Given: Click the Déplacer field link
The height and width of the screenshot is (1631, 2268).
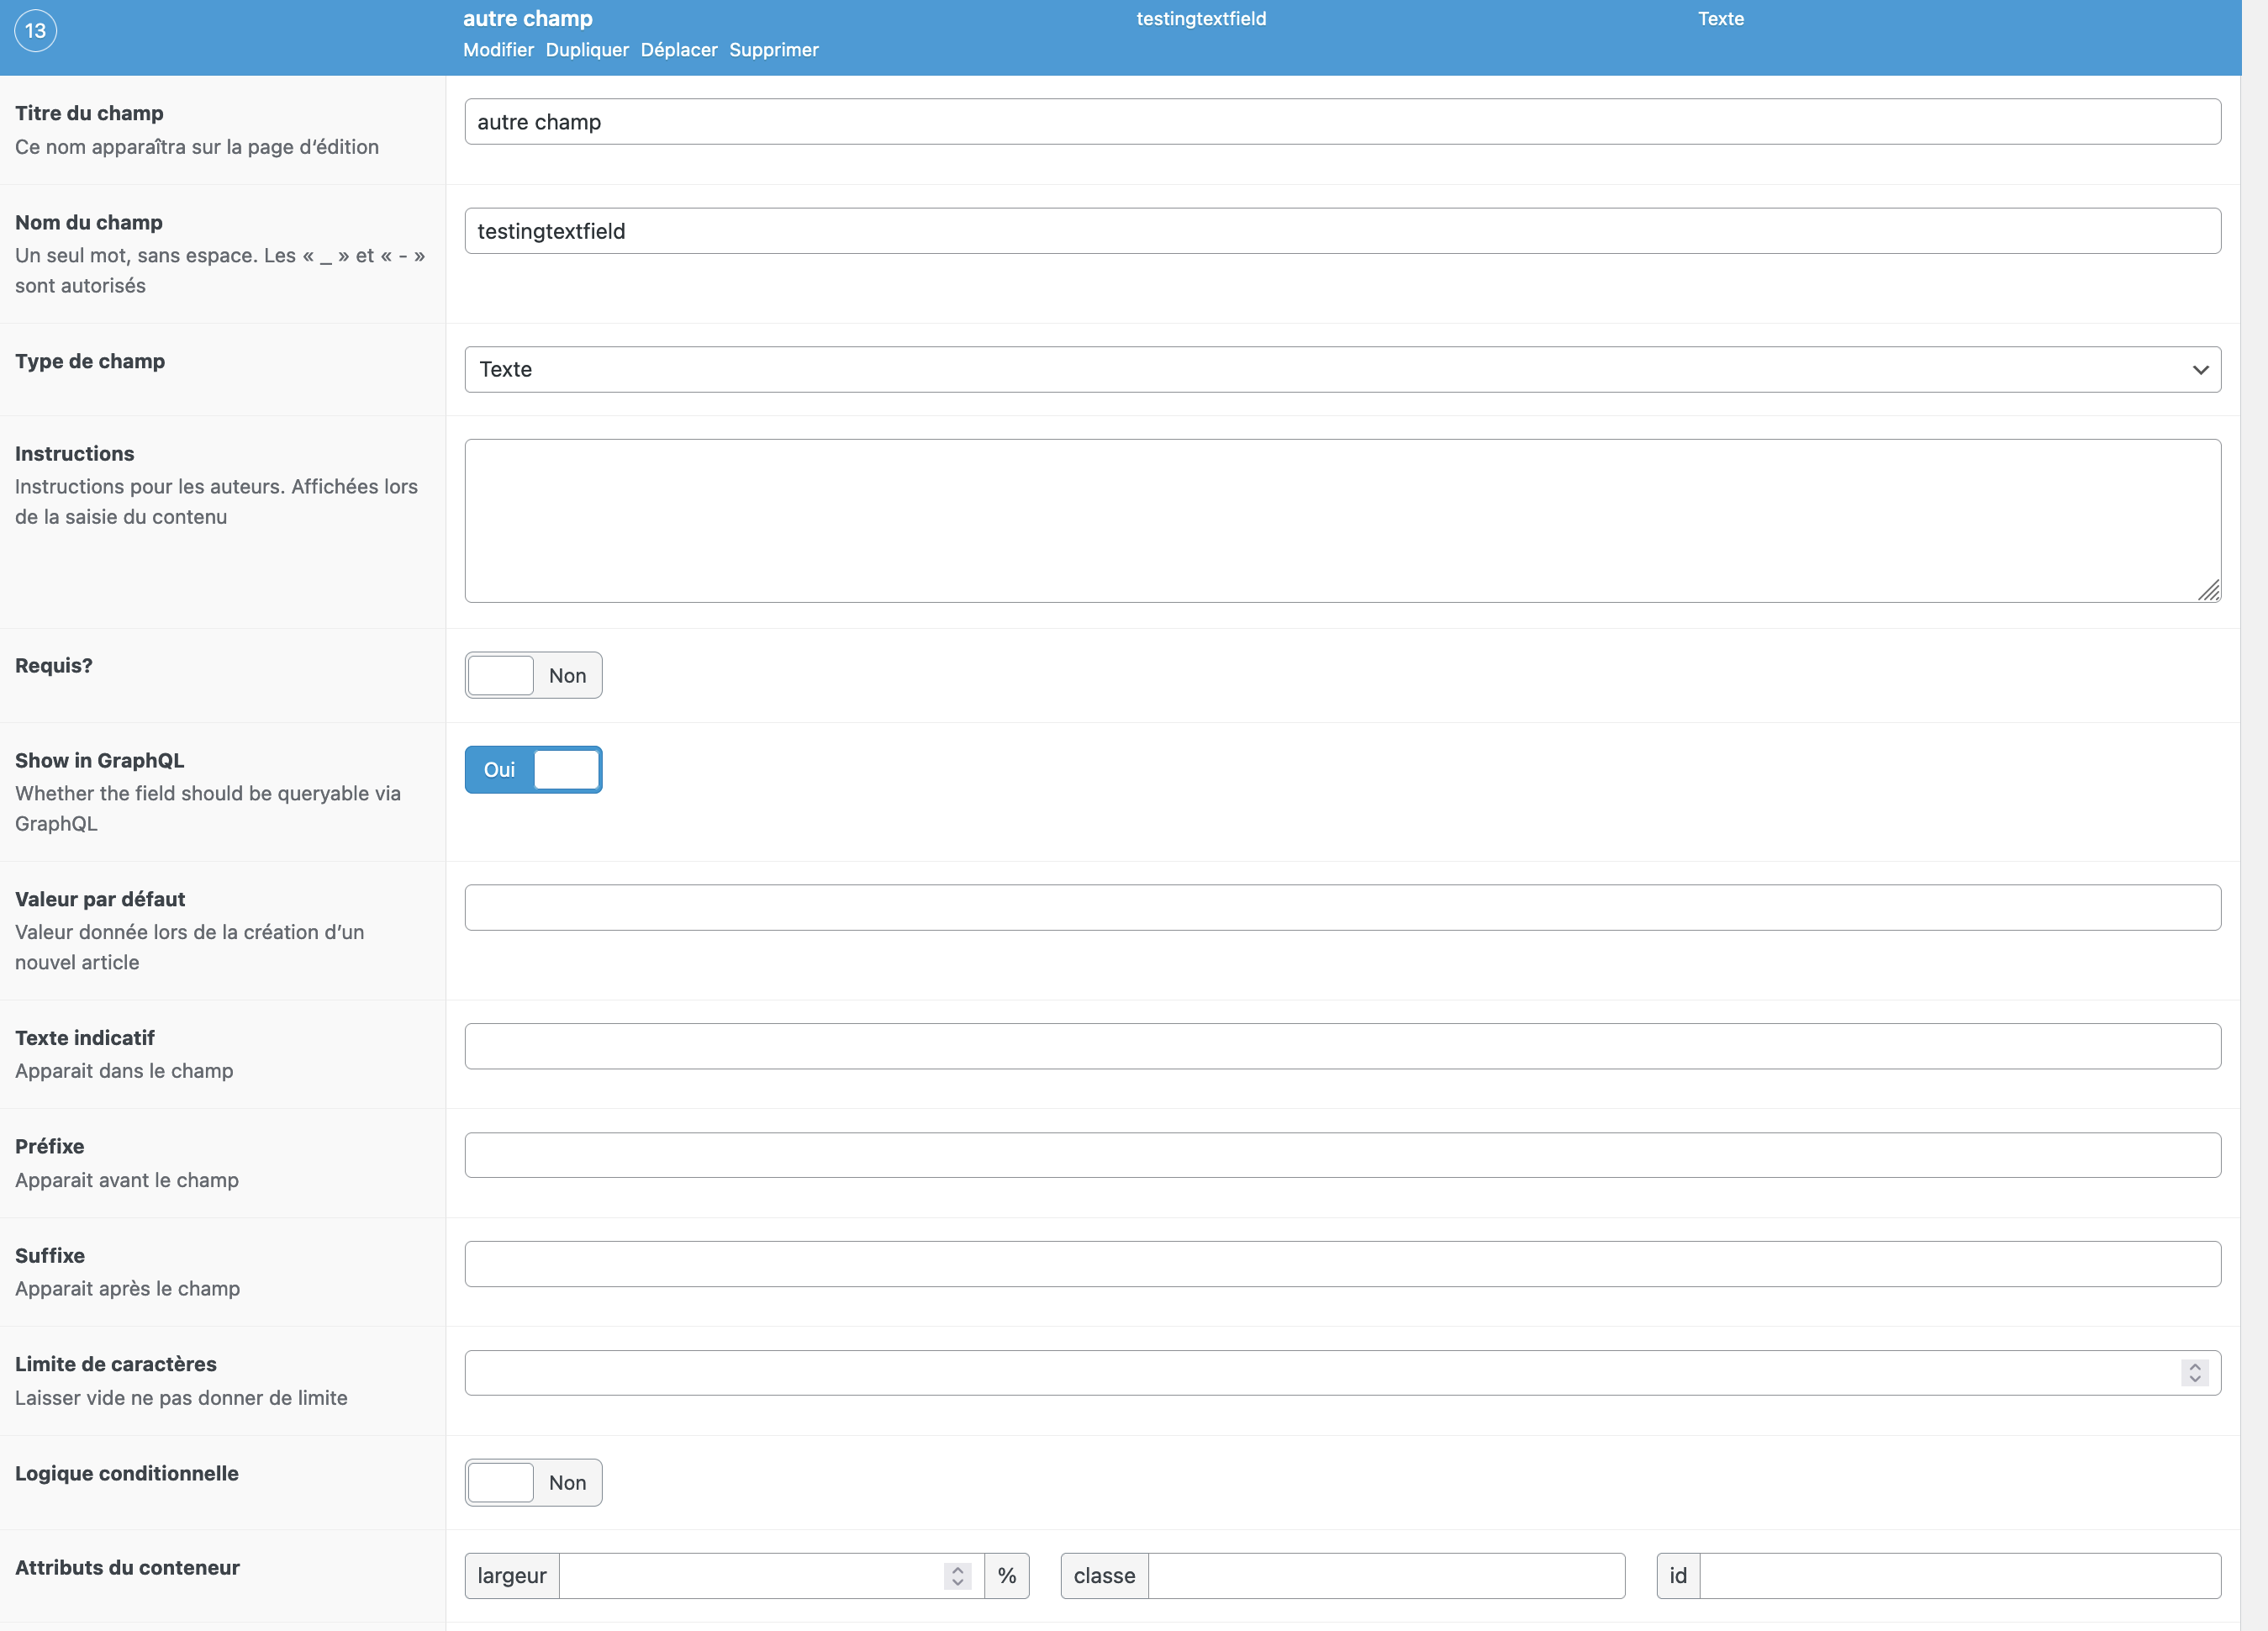Looking at the screenshot, I should [679, 50].
